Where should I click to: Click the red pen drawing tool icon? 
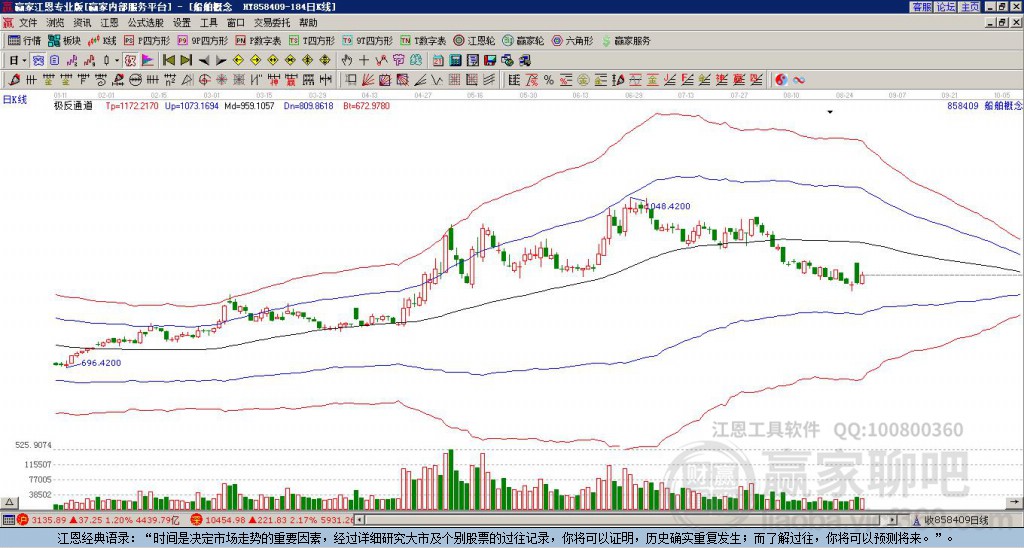[x=13, y=80]
